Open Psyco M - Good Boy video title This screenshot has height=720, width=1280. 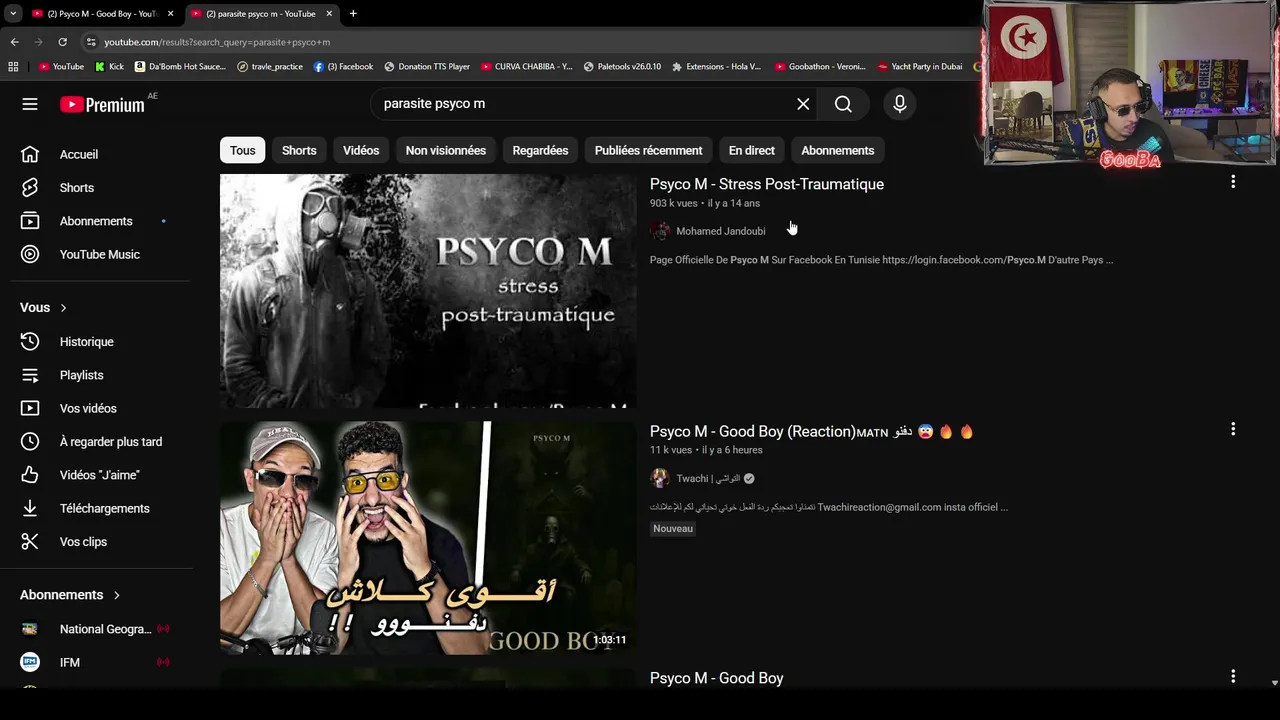(717, 678)
